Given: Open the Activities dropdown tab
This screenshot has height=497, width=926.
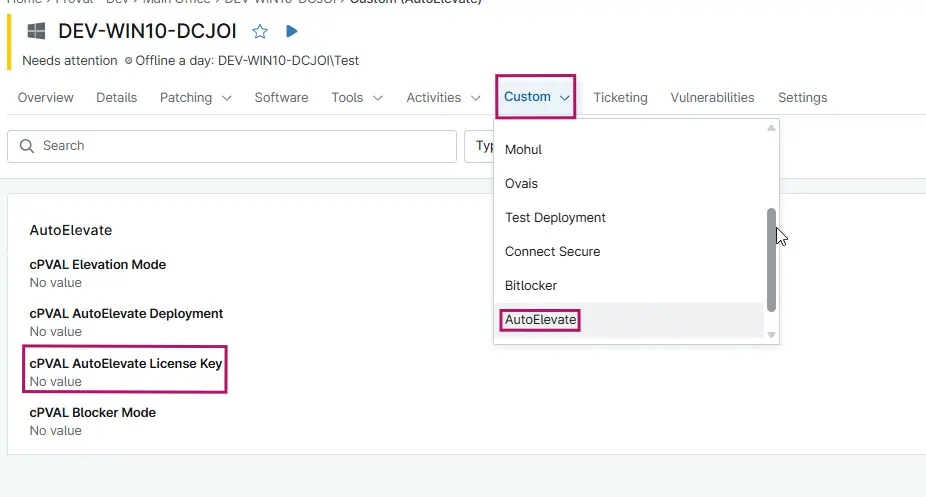Looking at the screenshot, I should tap(447, 97).
